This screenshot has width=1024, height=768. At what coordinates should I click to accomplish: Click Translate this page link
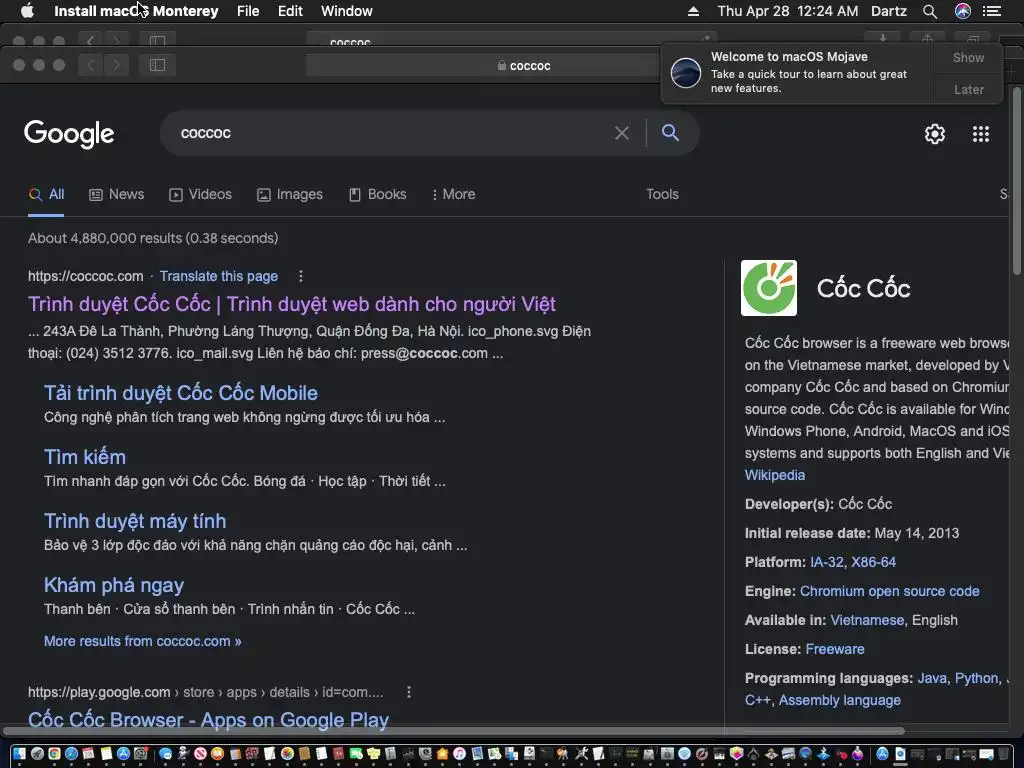pos(219,276)
